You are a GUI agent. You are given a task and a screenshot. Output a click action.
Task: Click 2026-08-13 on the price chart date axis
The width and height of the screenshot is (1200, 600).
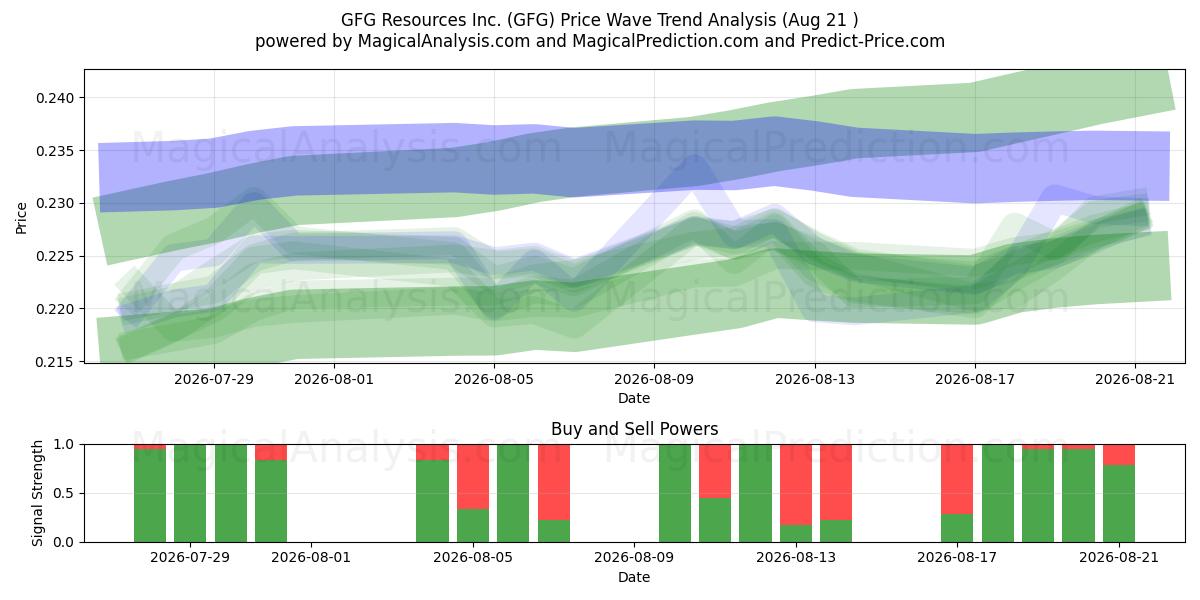click(x=815, y=379)
